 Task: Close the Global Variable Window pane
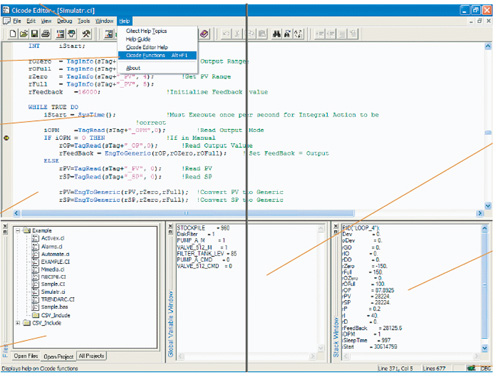pos(170,226)
